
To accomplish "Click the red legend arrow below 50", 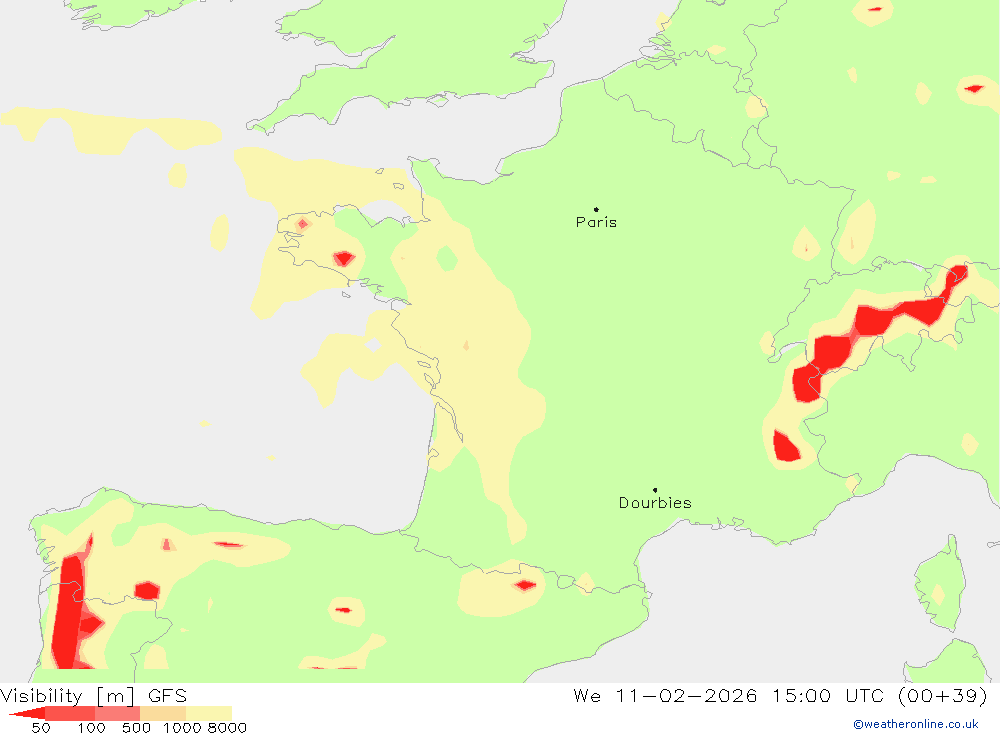I will (27, 714).
